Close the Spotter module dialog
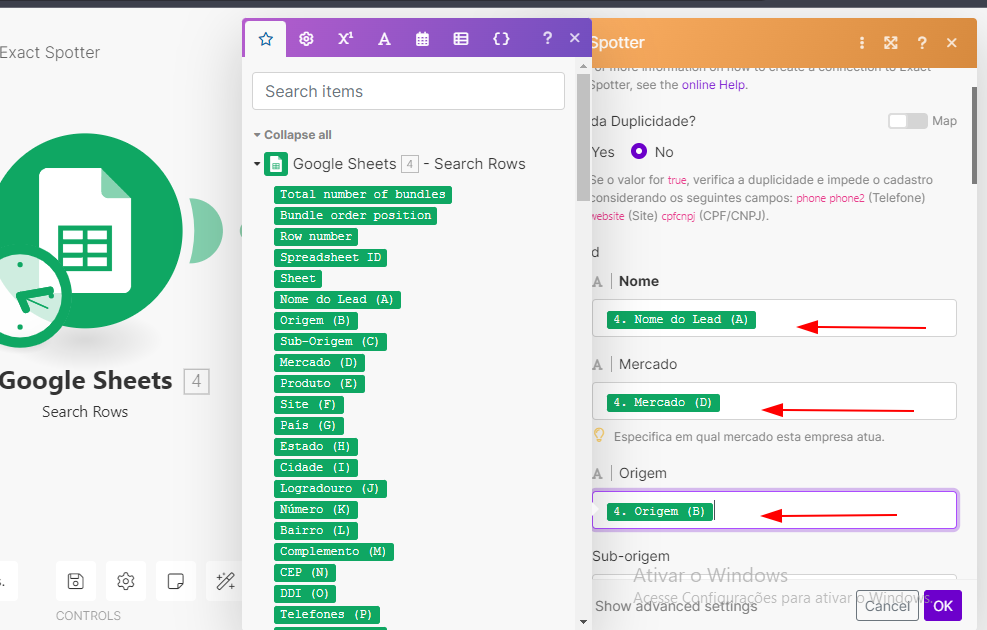This screenshot has width=987, height=630. coord(951,43)
